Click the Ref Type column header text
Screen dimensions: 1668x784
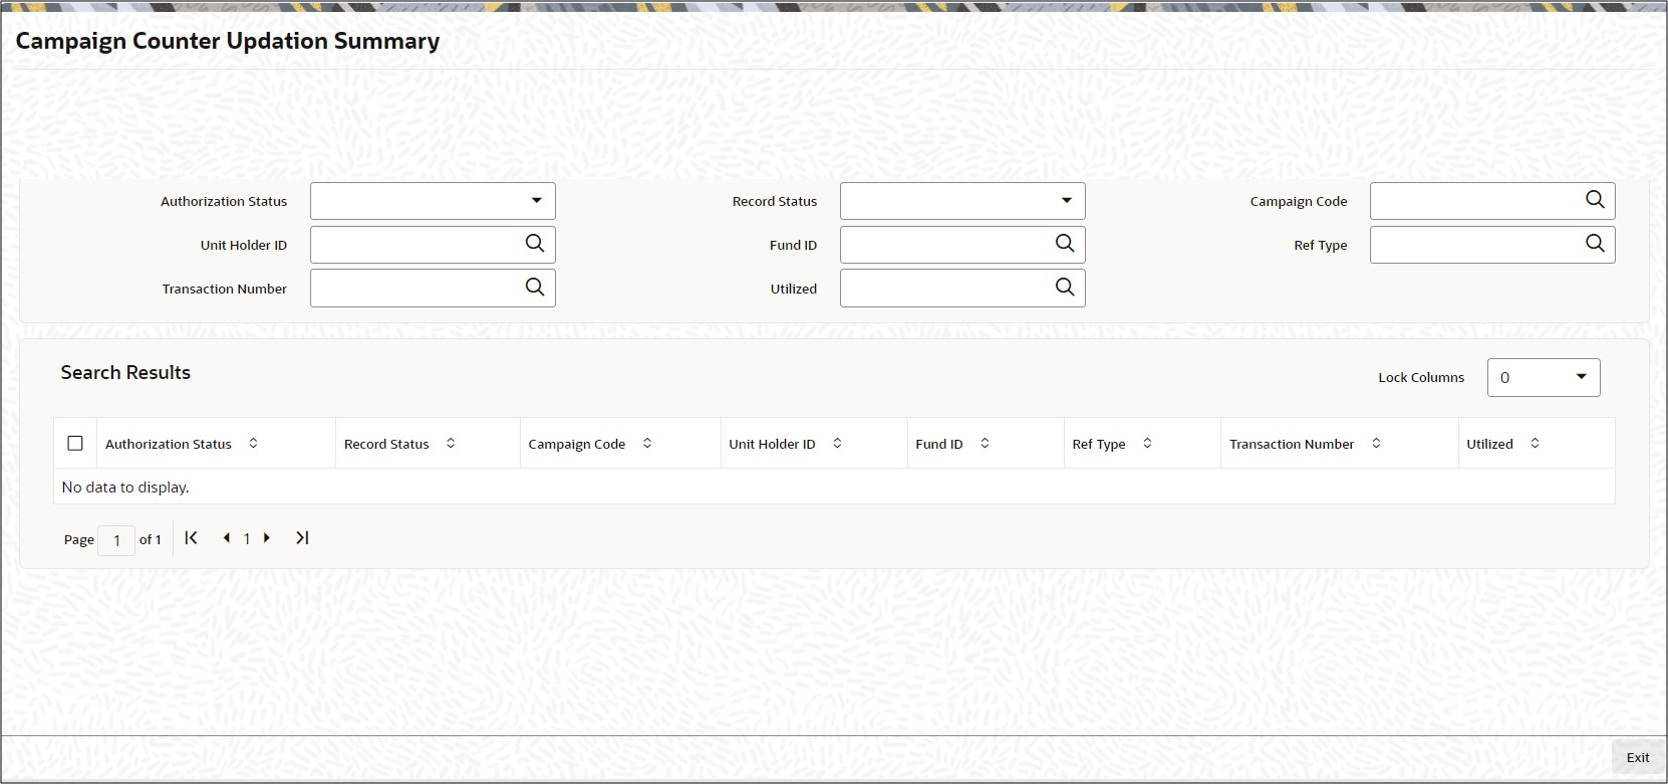click(1099, 444)
